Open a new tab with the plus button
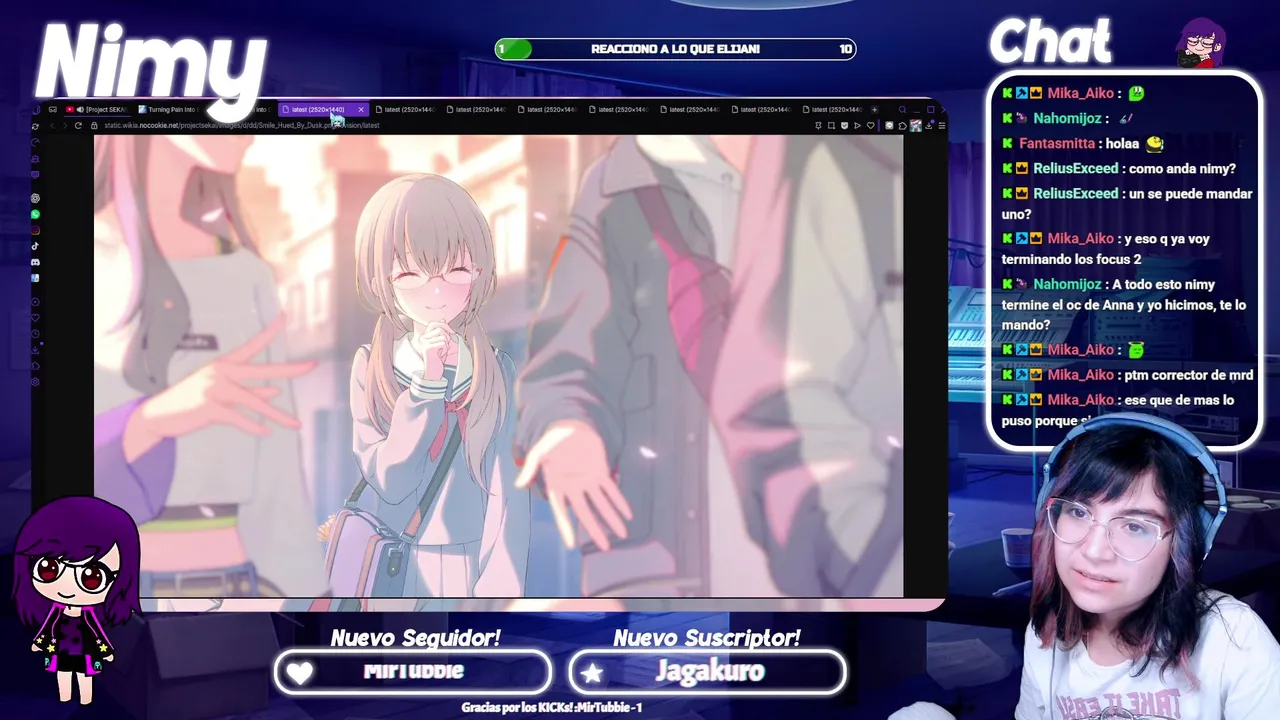 875,110
